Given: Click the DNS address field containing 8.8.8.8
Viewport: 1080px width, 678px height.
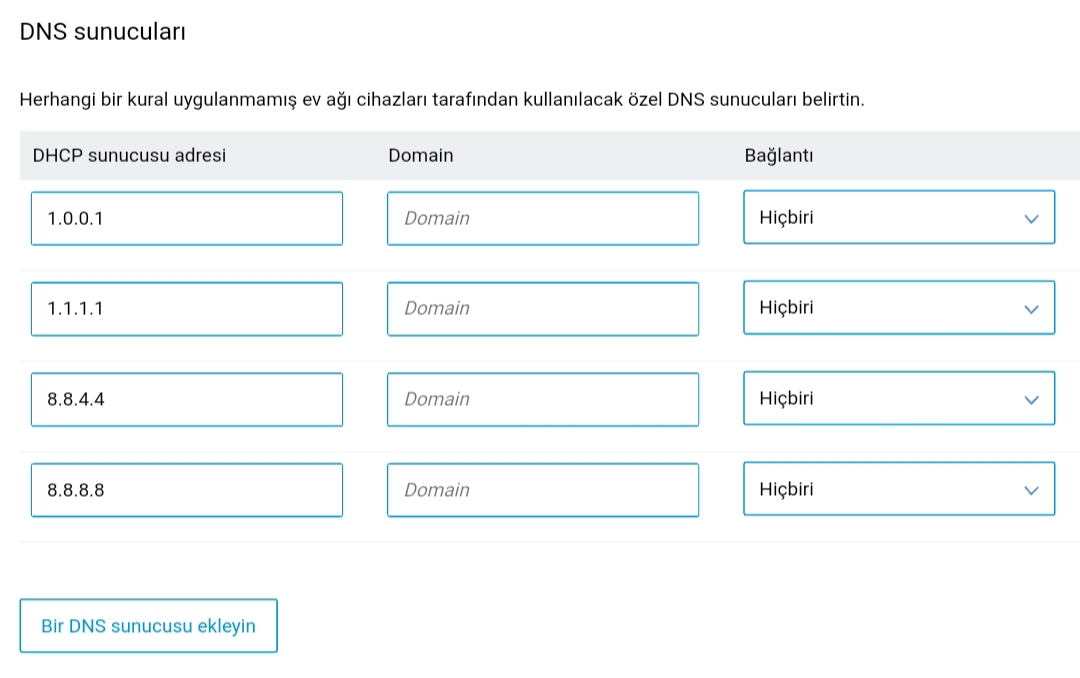Looking at the screenshot, I should point(187,490).
